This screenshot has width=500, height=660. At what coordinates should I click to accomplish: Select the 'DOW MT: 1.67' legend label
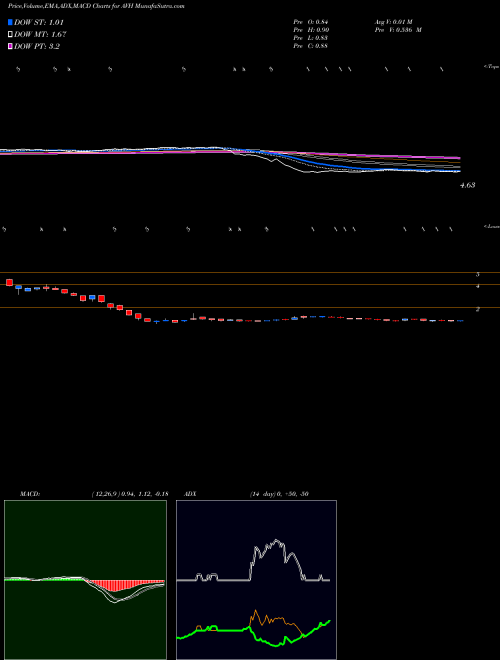pos(40,34)
